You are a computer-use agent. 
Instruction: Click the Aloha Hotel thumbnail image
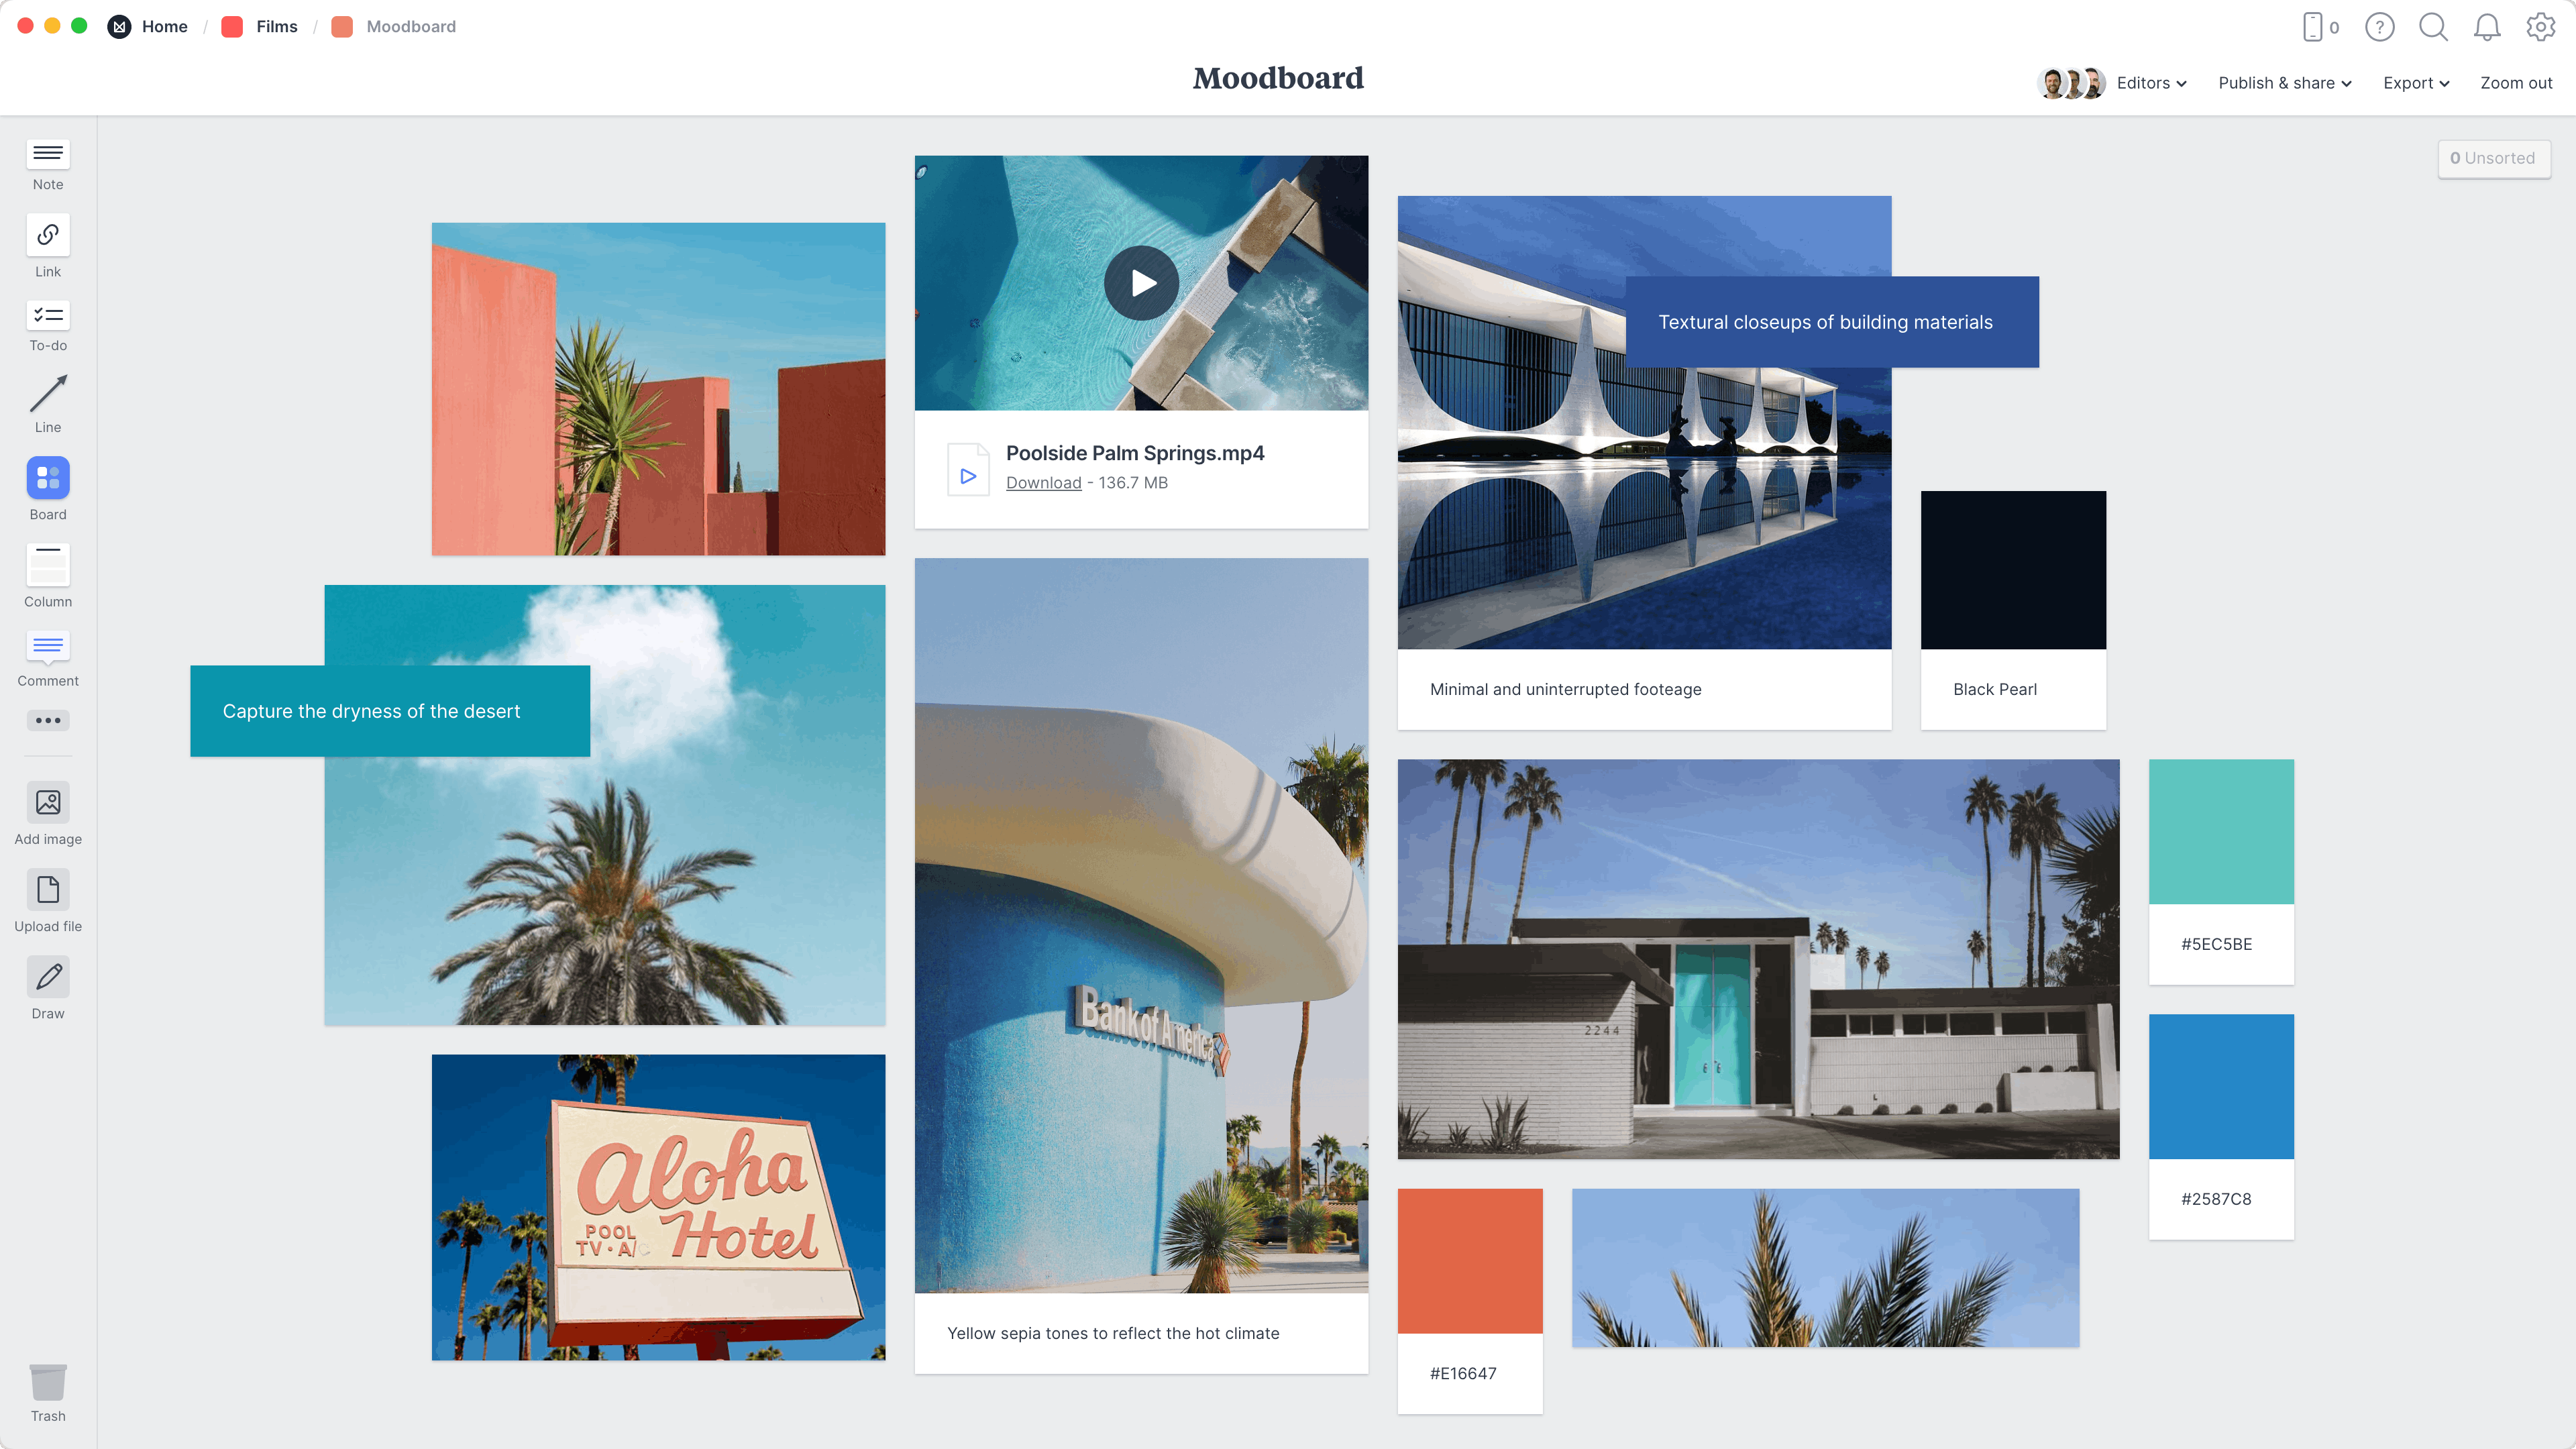click(x=658, y=1207)
